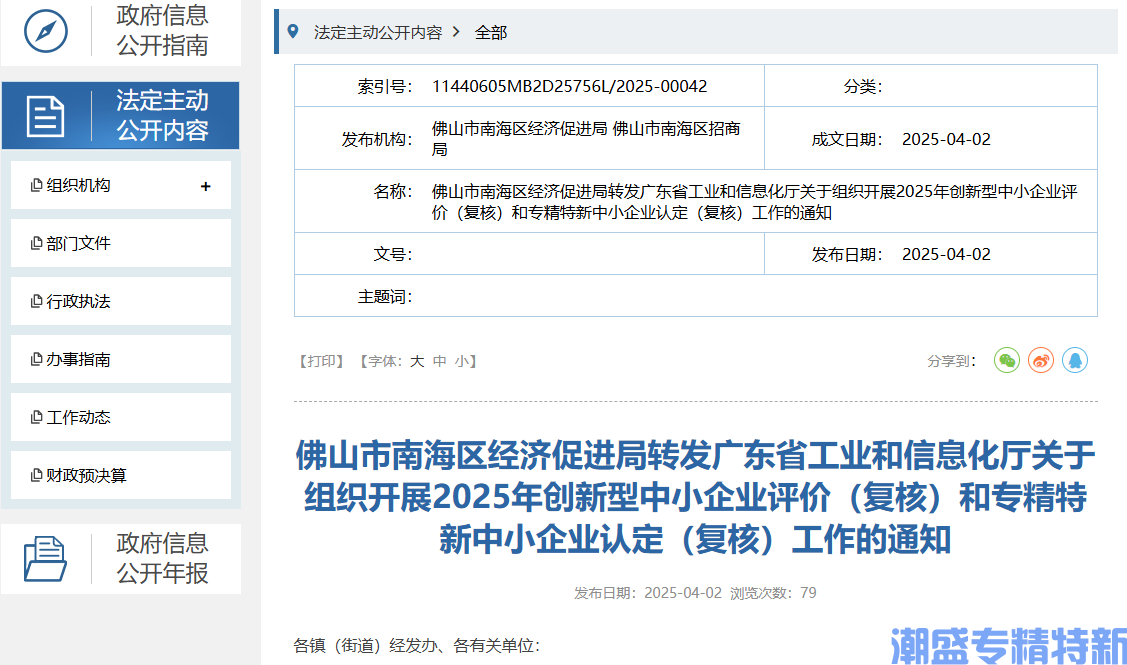The image size is (1127, 665).
Task: Open 组织机构 menu item
Action: [121, 185]
